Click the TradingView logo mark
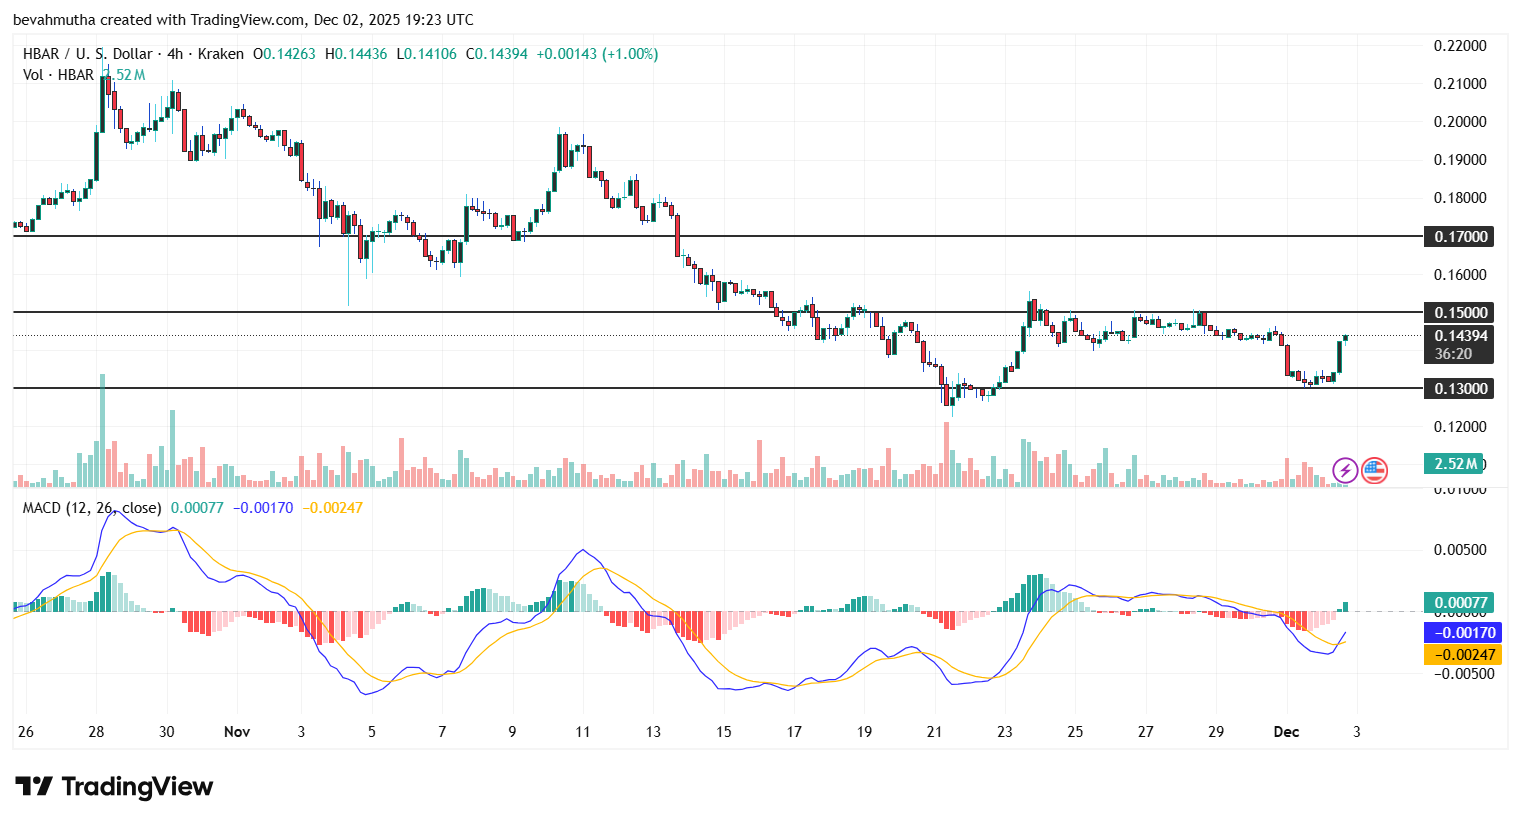1521x824 pixels. click(33, 787)
